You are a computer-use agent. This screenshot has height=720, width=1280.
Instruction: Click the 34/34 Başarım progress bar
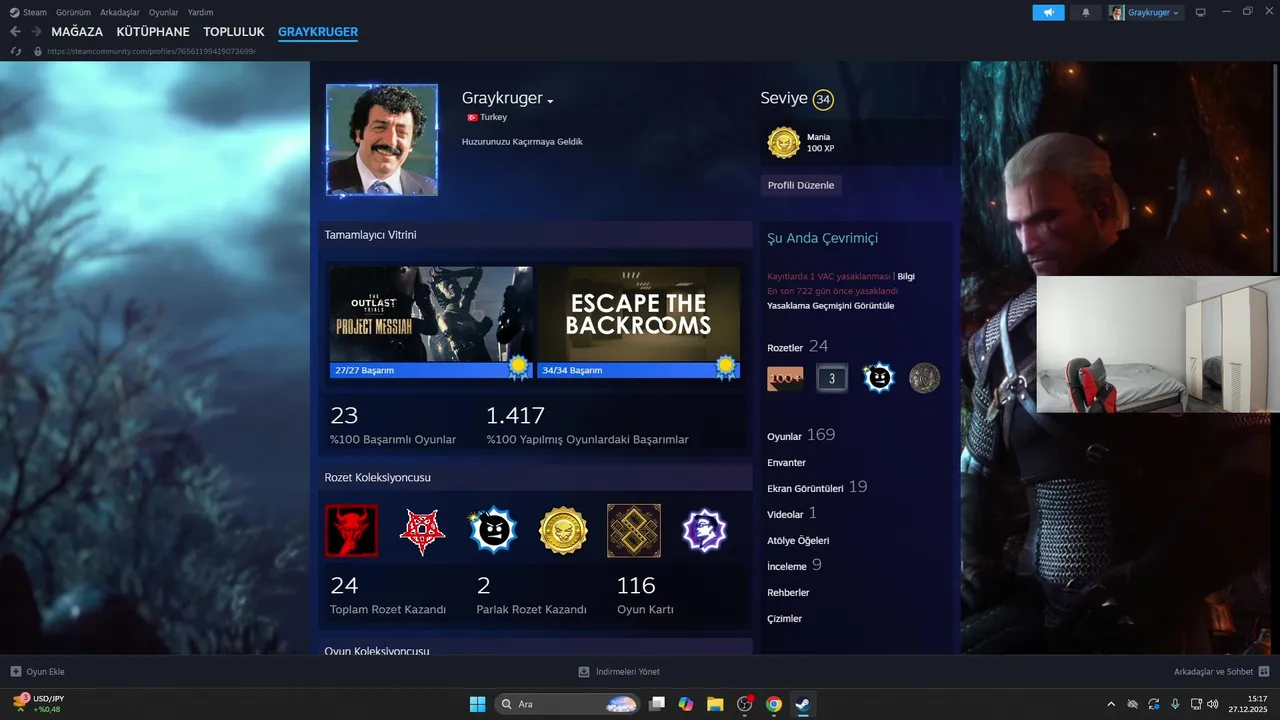pyautogui.click(x=638, y=370)
